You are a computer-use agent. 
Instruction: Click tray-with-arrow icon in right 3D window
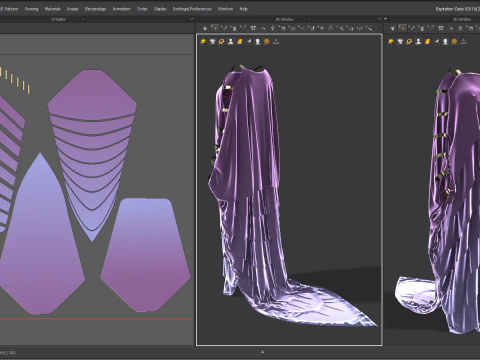463,42
